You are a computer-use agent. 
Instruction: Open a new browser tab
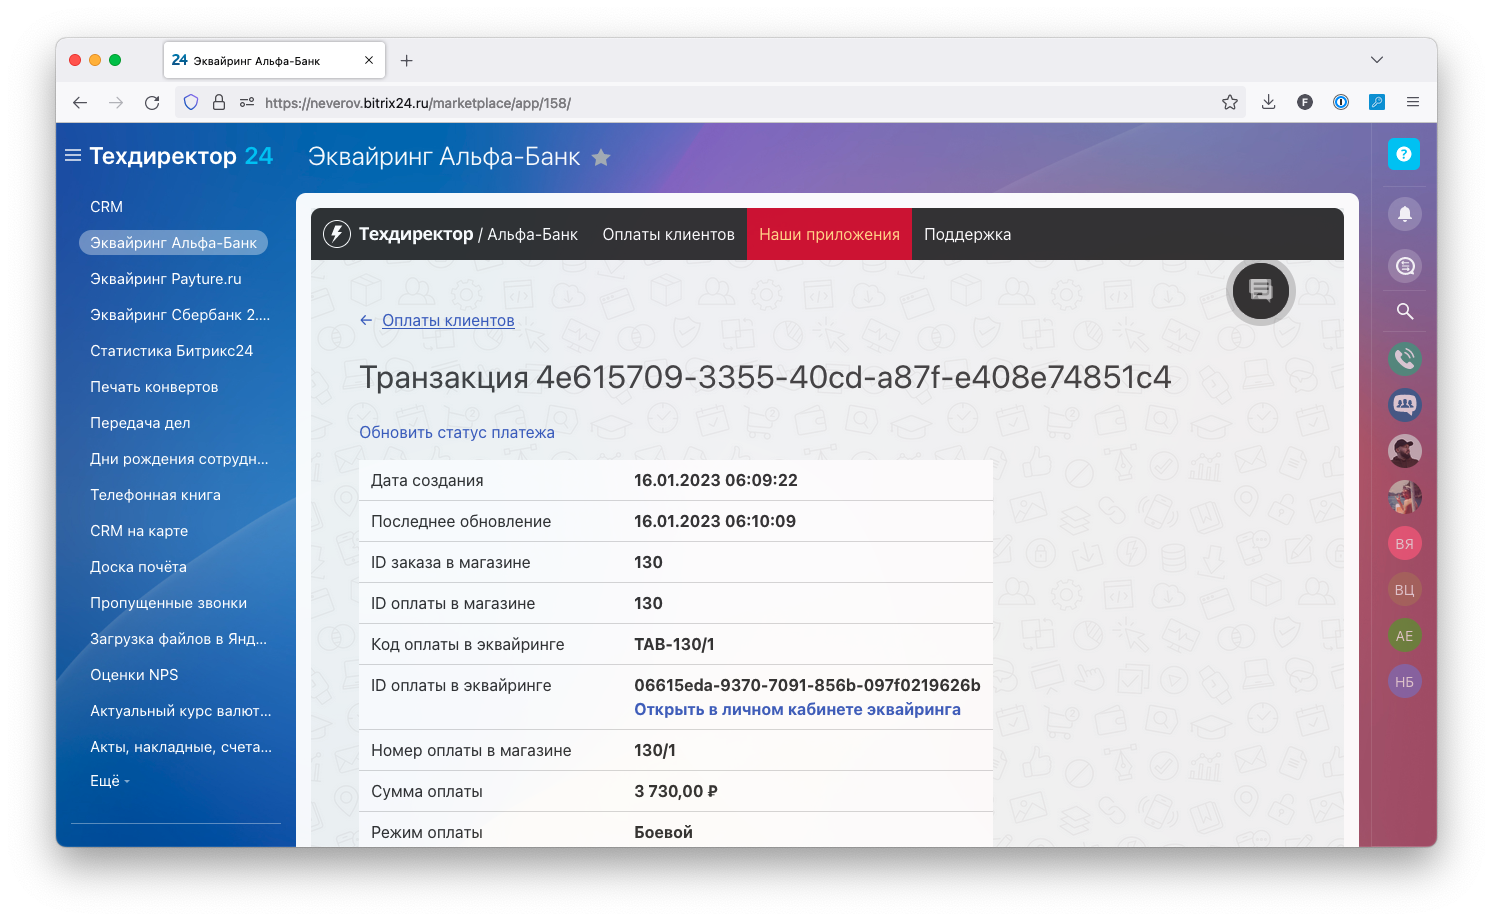coord(407,60)
